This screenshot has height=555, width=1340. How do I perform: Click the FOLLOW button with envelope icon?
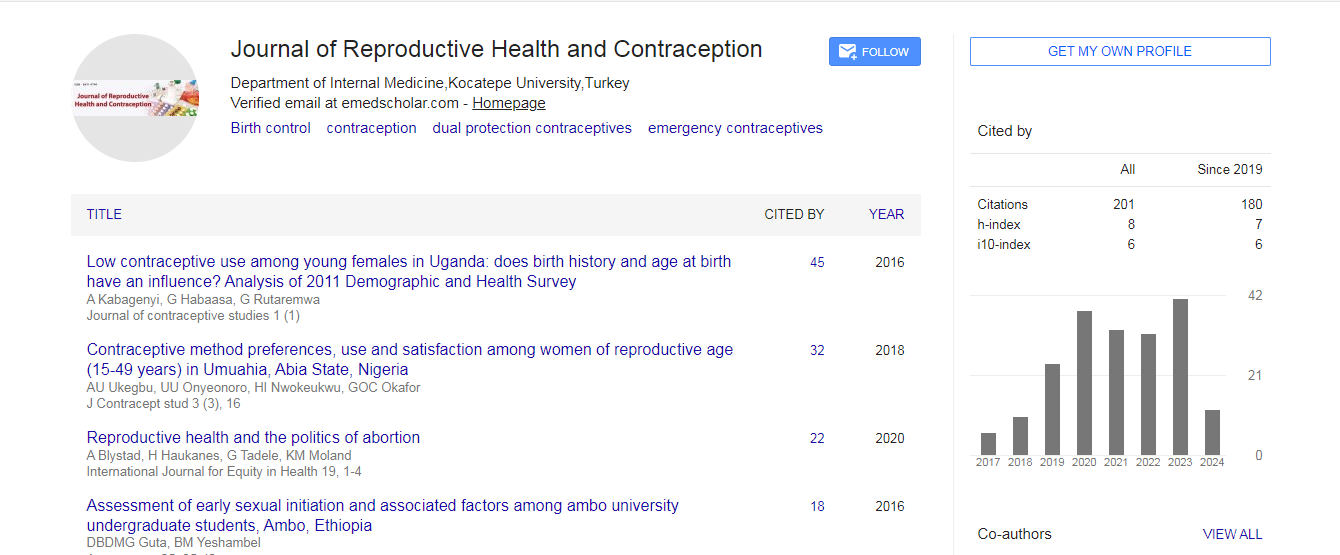click(874, 52)
